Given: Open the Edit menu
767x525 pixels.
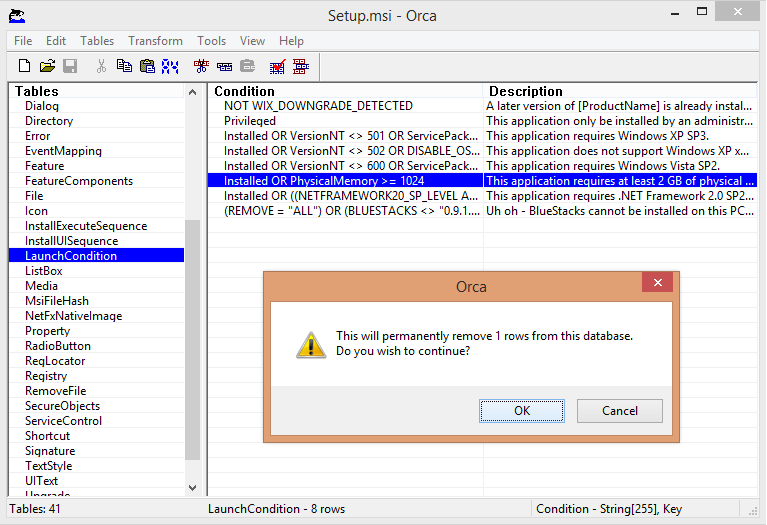Looking at the screenshot, I should click(x=56, y=41).
